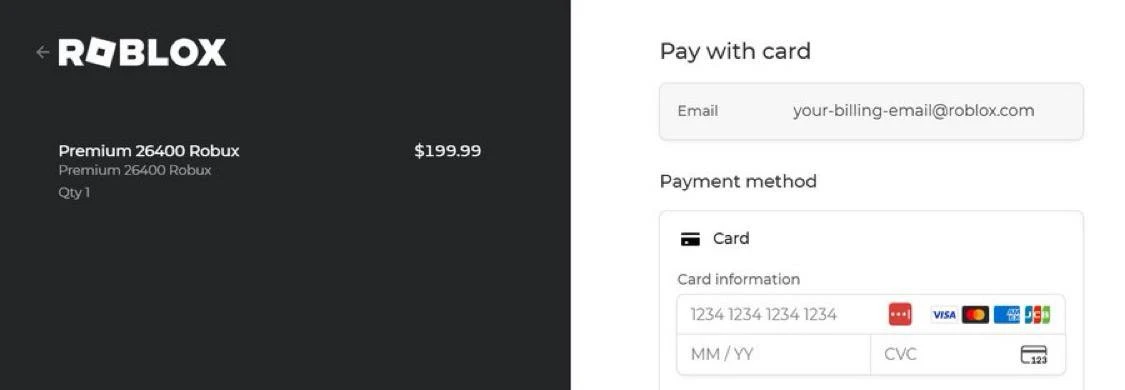Click the $199.99 price

click(448, 151)
